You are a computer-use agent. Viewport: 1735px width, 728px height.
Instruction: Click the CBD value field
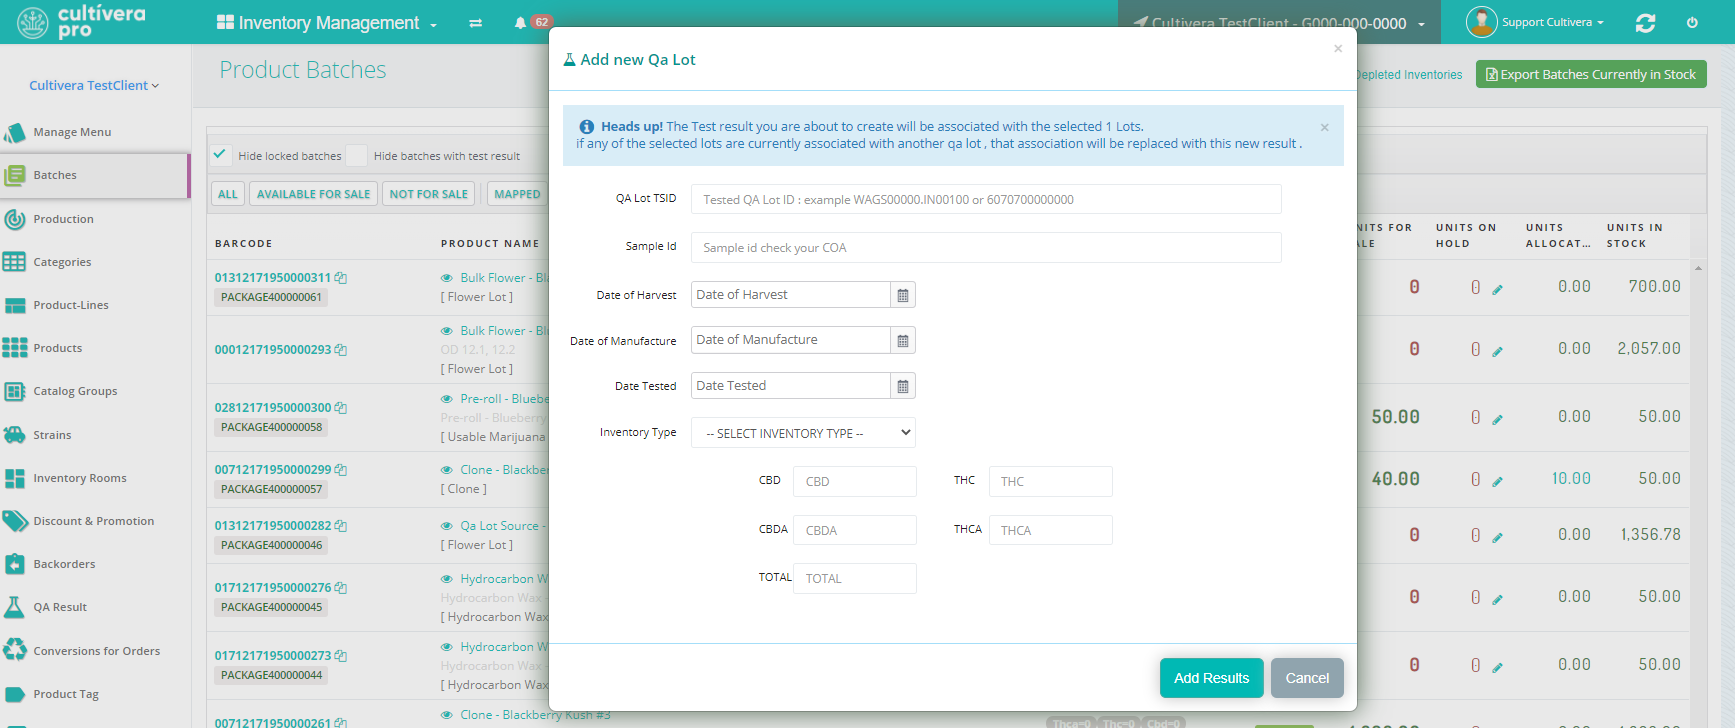coord(855,481)
